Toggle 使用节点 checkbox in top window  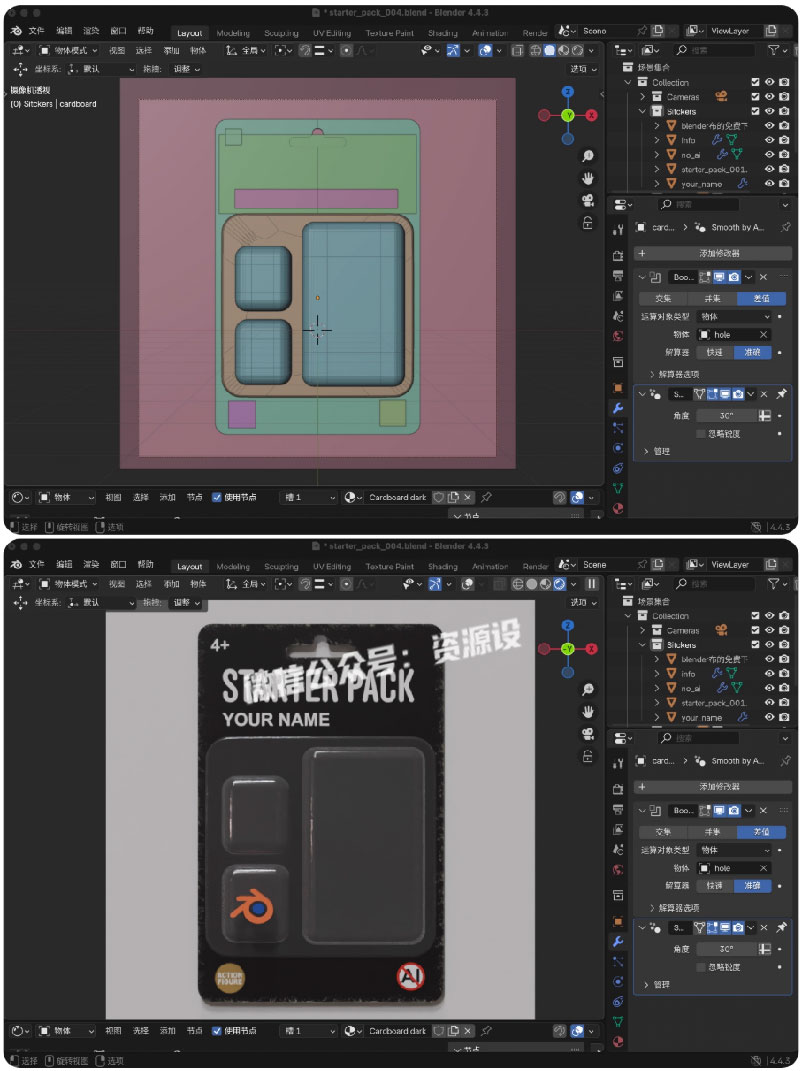tap(217, 497)
